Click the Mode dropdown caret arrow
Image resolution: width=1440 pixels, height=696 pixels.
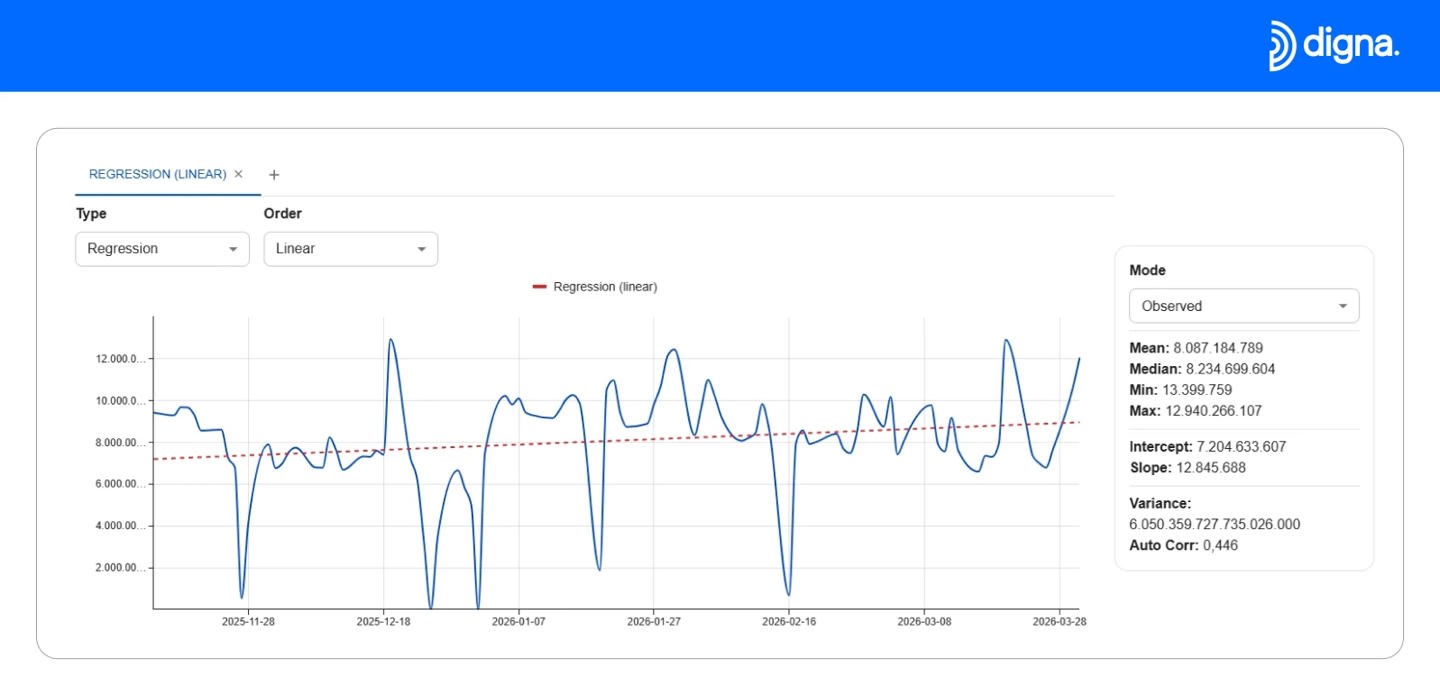[x=1342, y=306]
